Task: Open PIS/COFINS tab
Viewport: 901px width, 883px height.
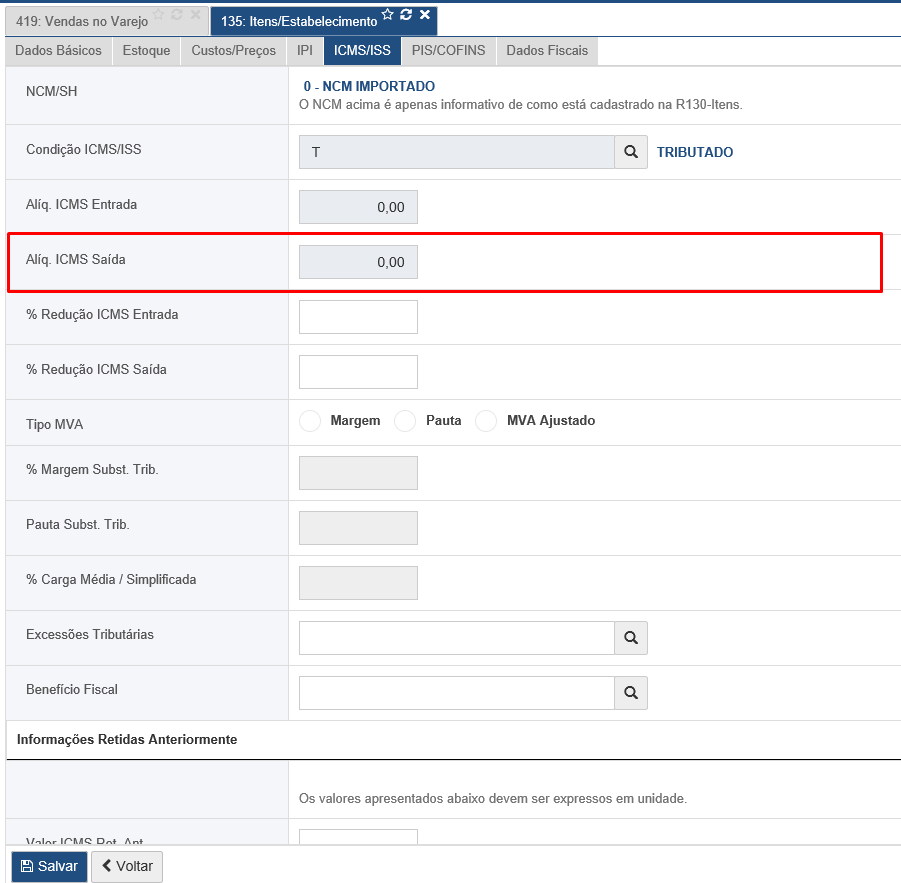Action: [x=448, y=51]
